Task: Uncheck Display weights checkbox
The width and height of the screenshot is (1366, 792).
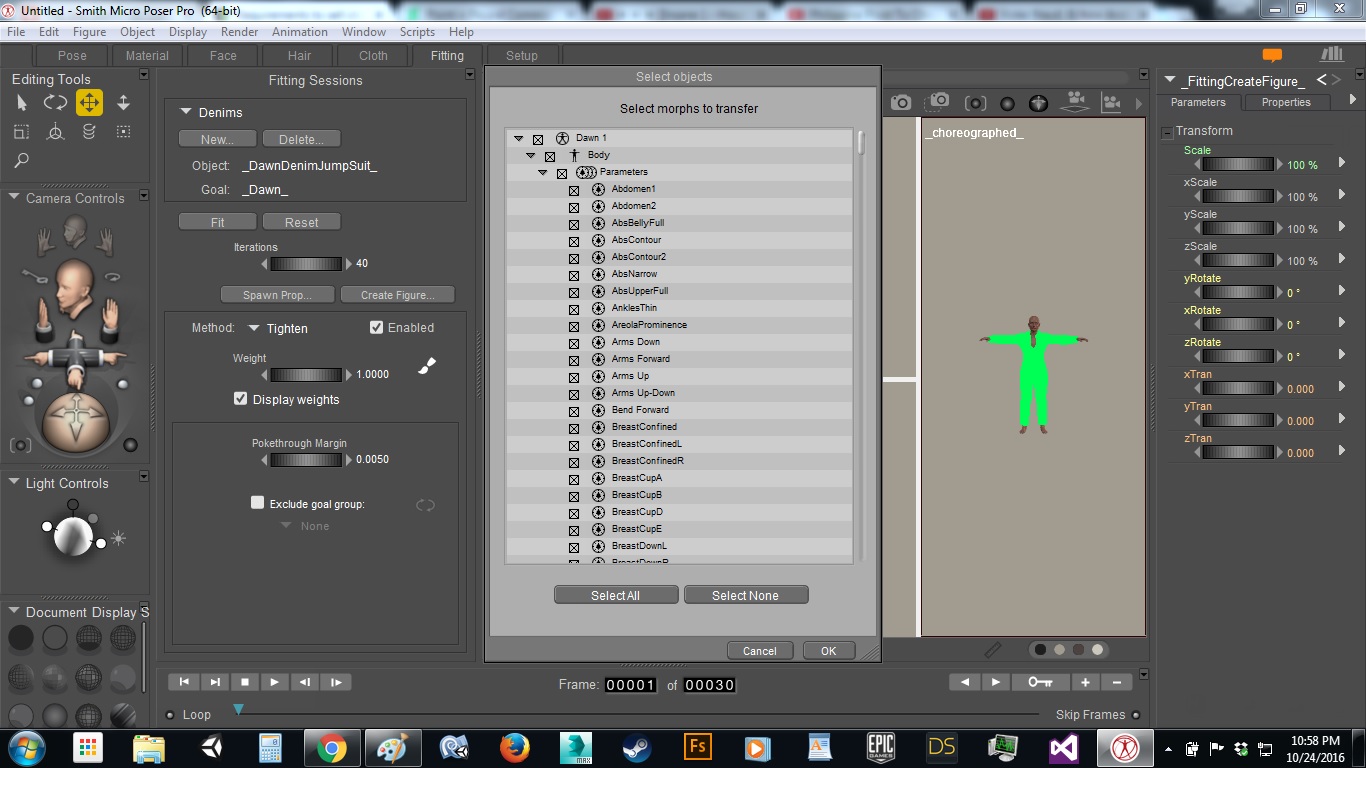Action: (x=240, y=398)
